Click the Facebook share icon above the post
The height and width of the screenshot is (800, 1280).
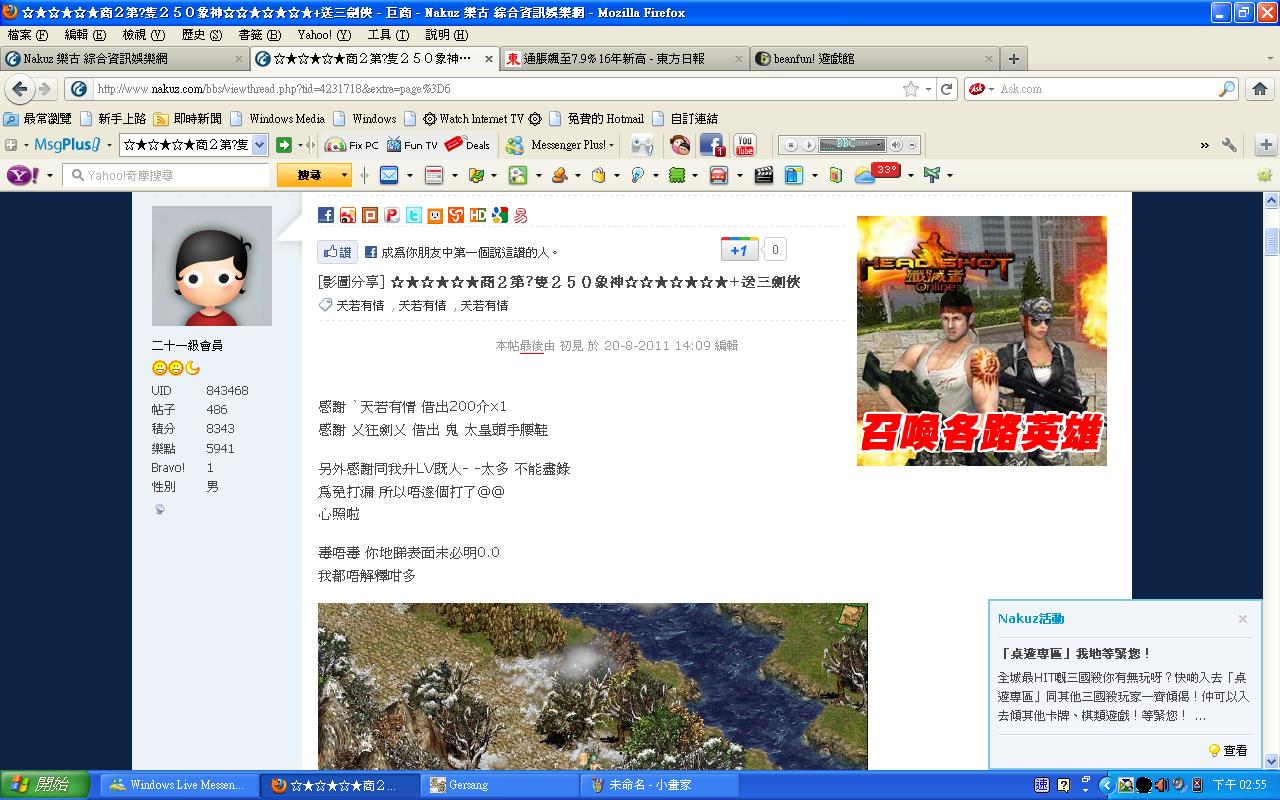coord(326,215)
